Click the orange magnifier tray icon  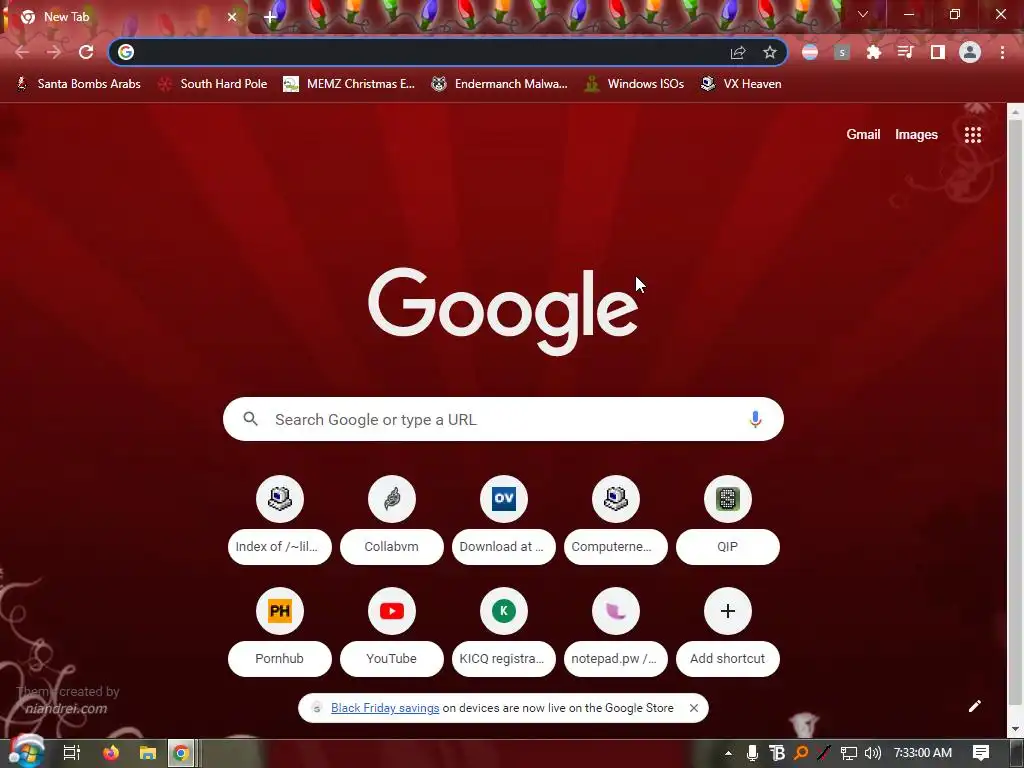(801, 753)
